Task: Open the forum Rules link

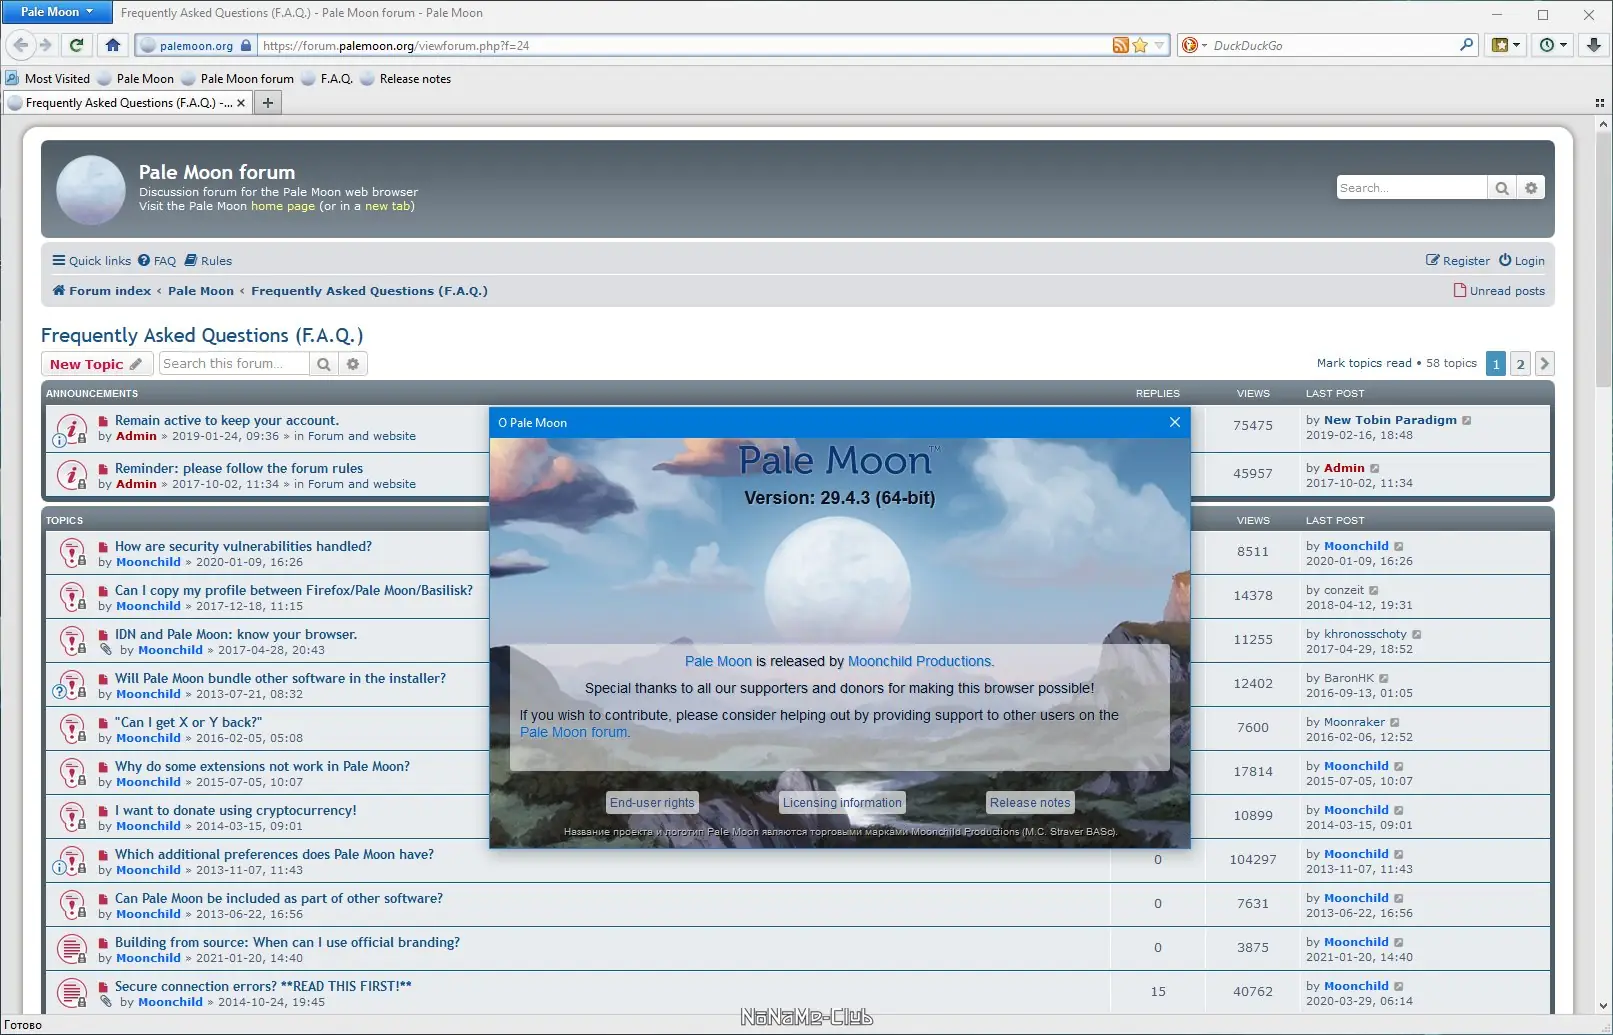Action: (208, 261)
